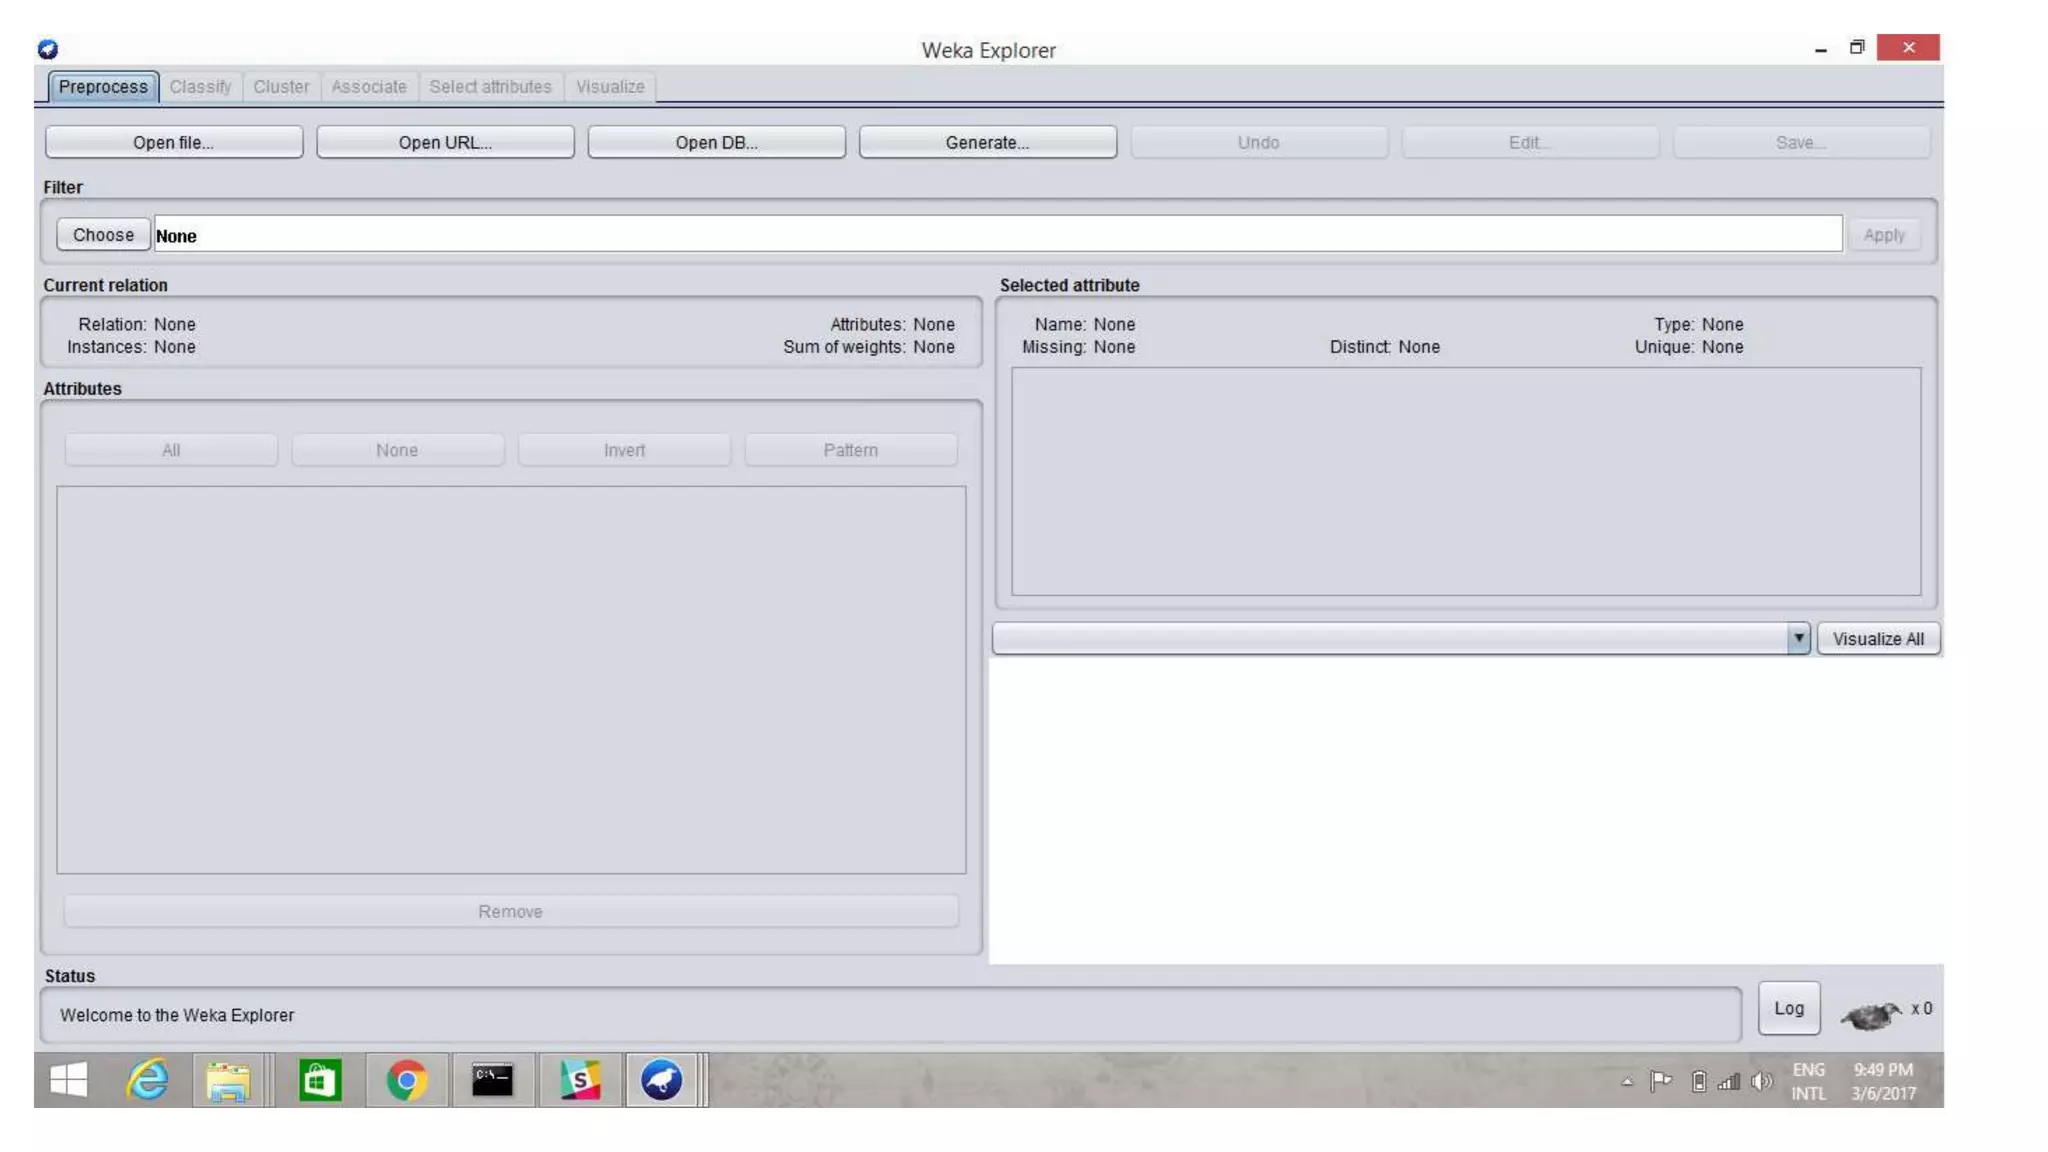Select Weka app icon in taskbar
This screenshot has width=2048, height=1152.
pyautogui.click(x=661, y=1080)
